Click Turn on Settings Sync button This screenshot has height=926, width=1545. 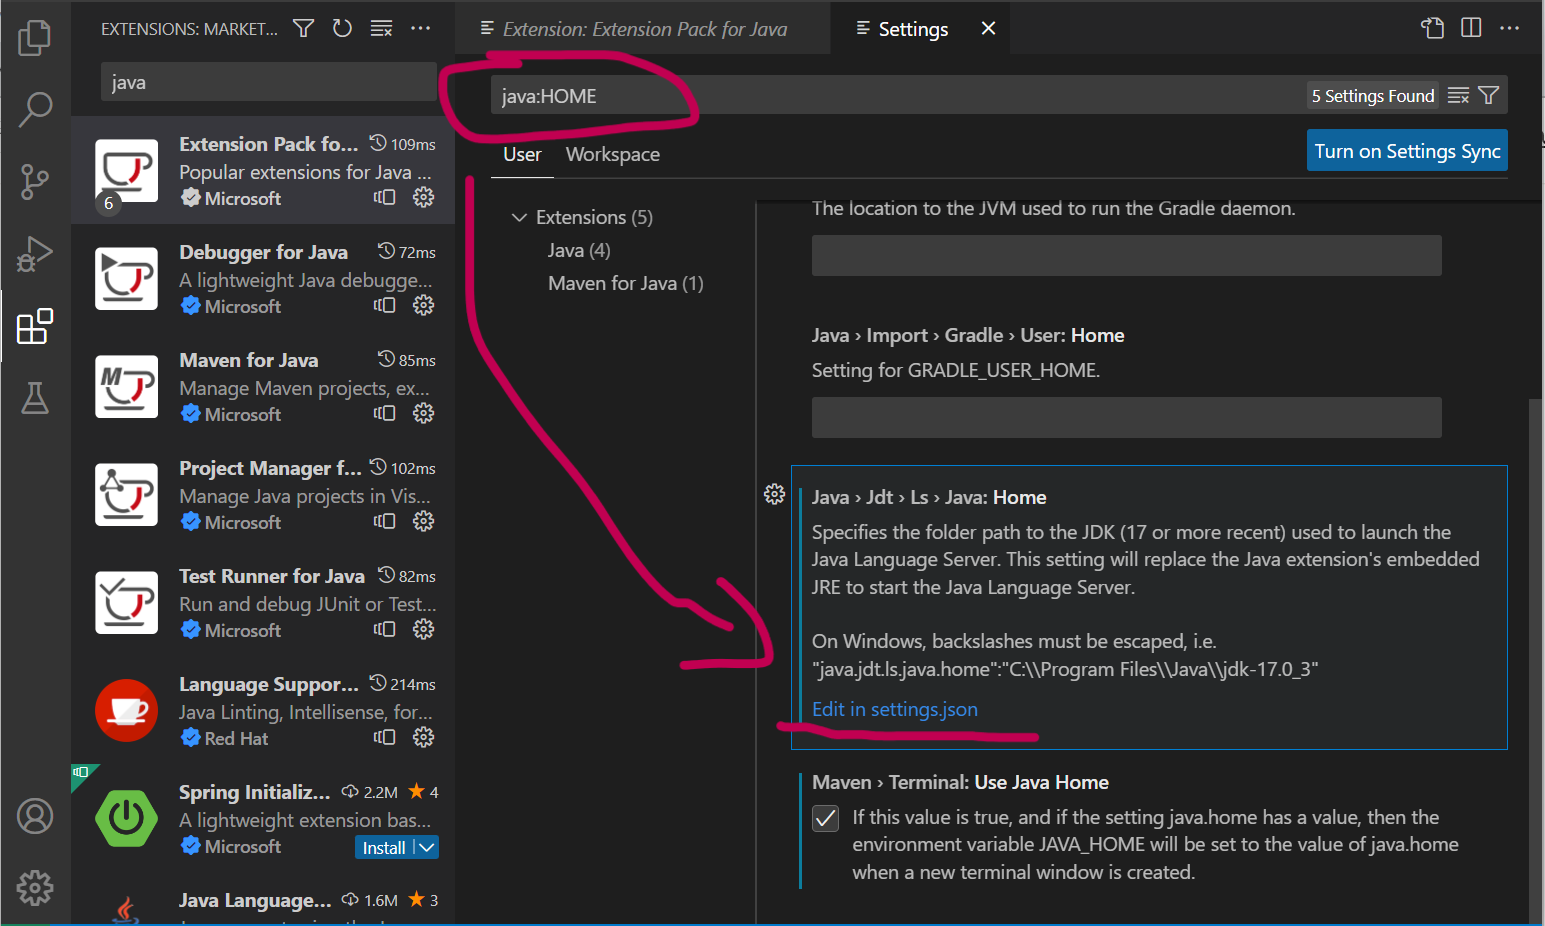[1407, 151]
